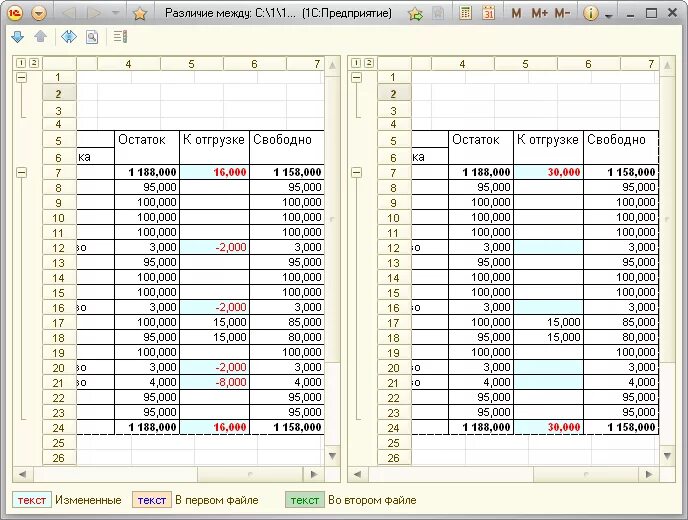Select grouping level 1 in left table
The width and height of the screenshot is (688, 520).
21,63
